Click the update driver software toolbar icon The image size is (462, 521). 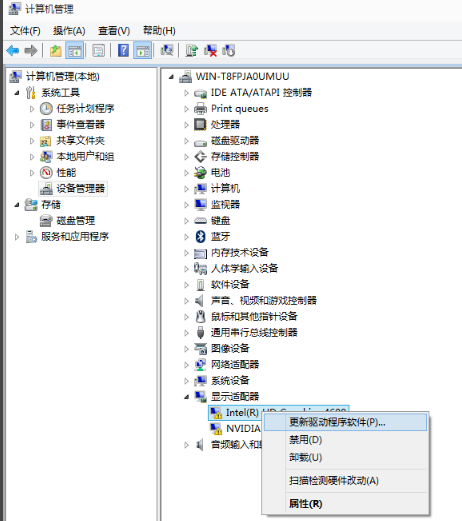click(x=192, y=51)
